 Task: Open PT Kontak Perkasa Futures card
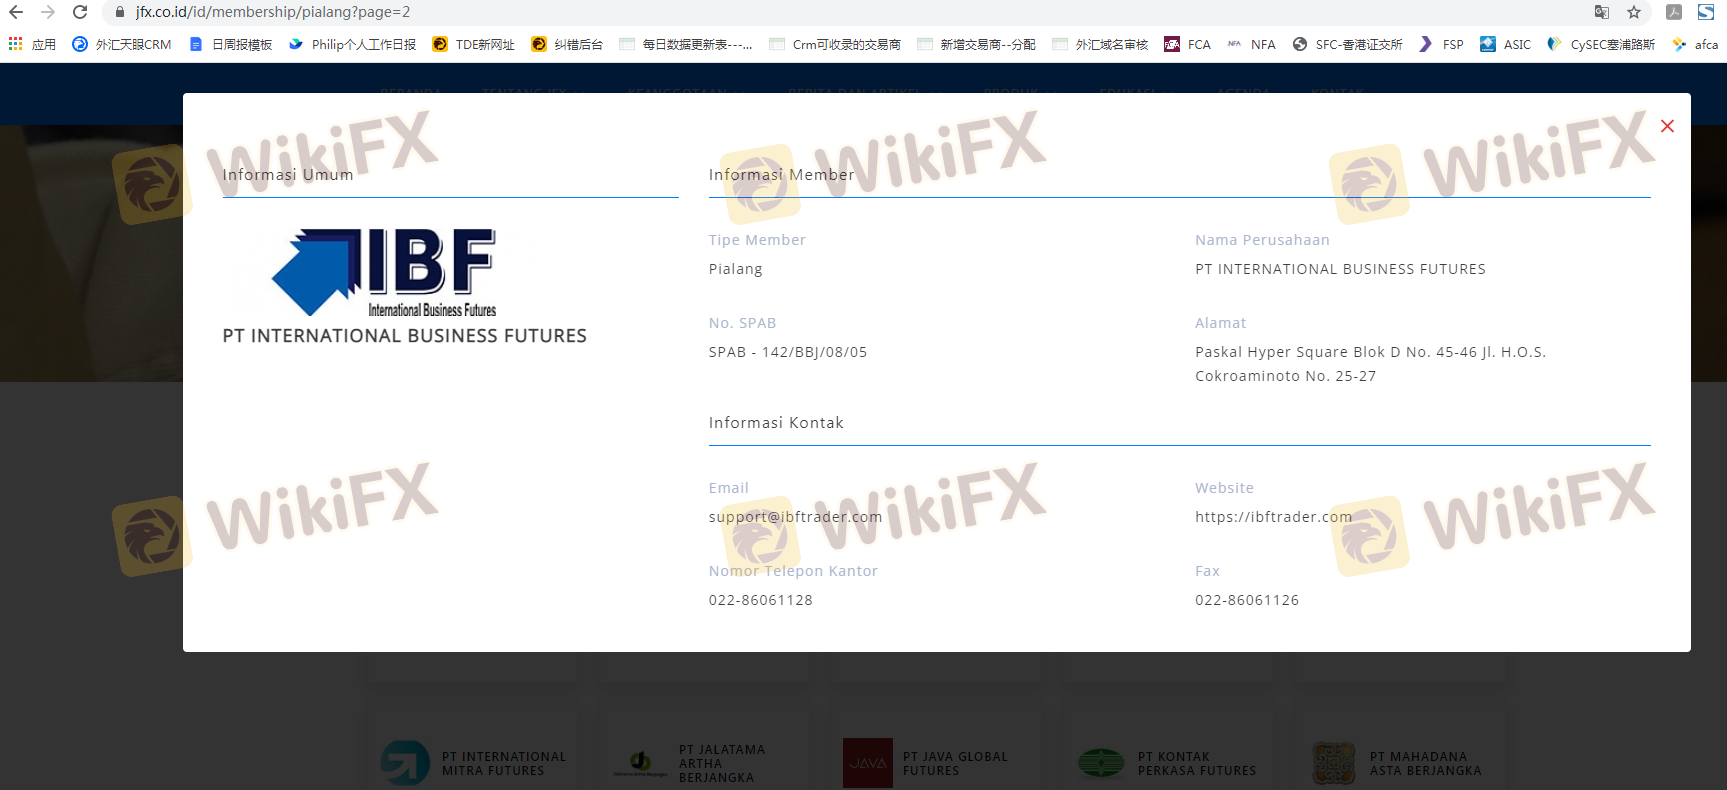[1169, 764]
